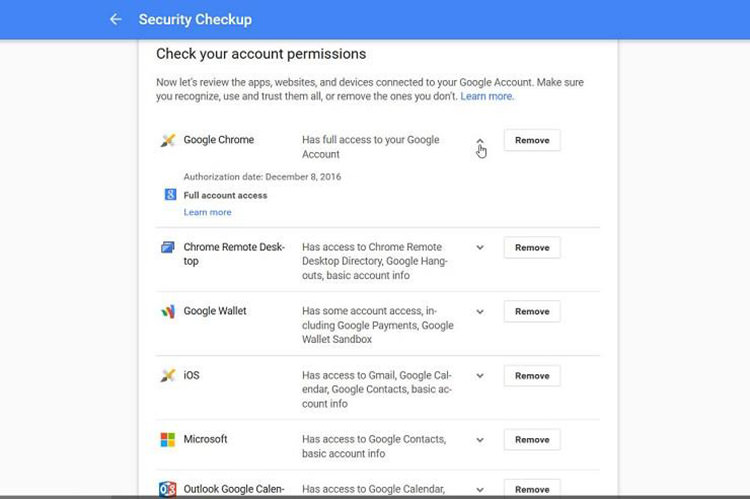The image size is (750, 499).
Task: Click the iOS app icon
Action: [168, 376]
